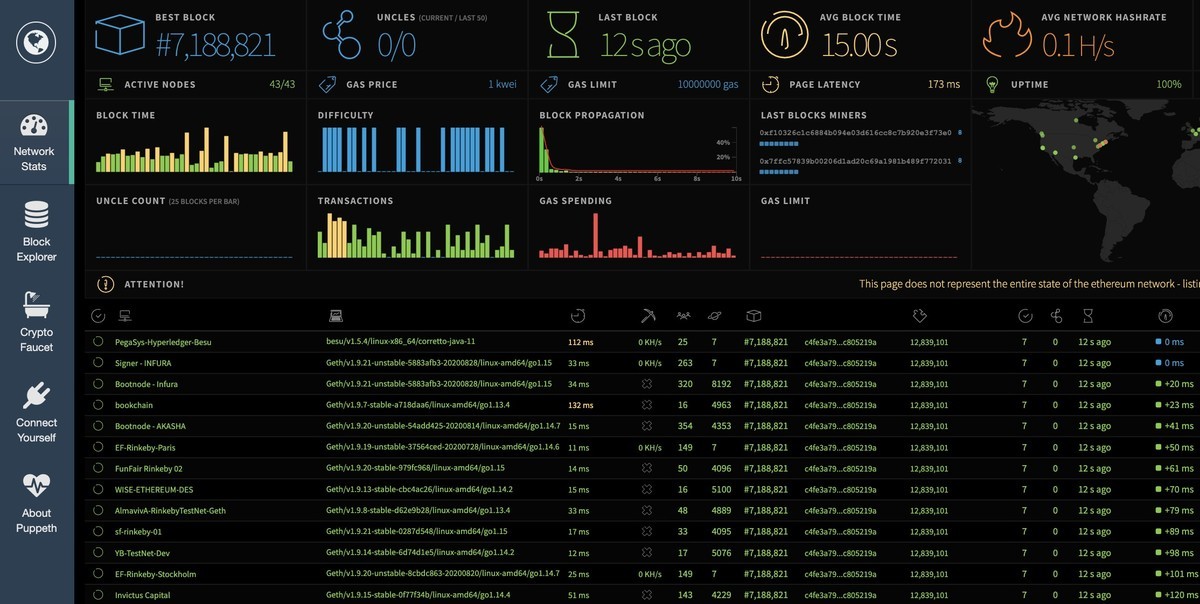Click the 43/43 active nodes count
The height and width of the screenshot is (604, 1200).
(x=282, y=85)
